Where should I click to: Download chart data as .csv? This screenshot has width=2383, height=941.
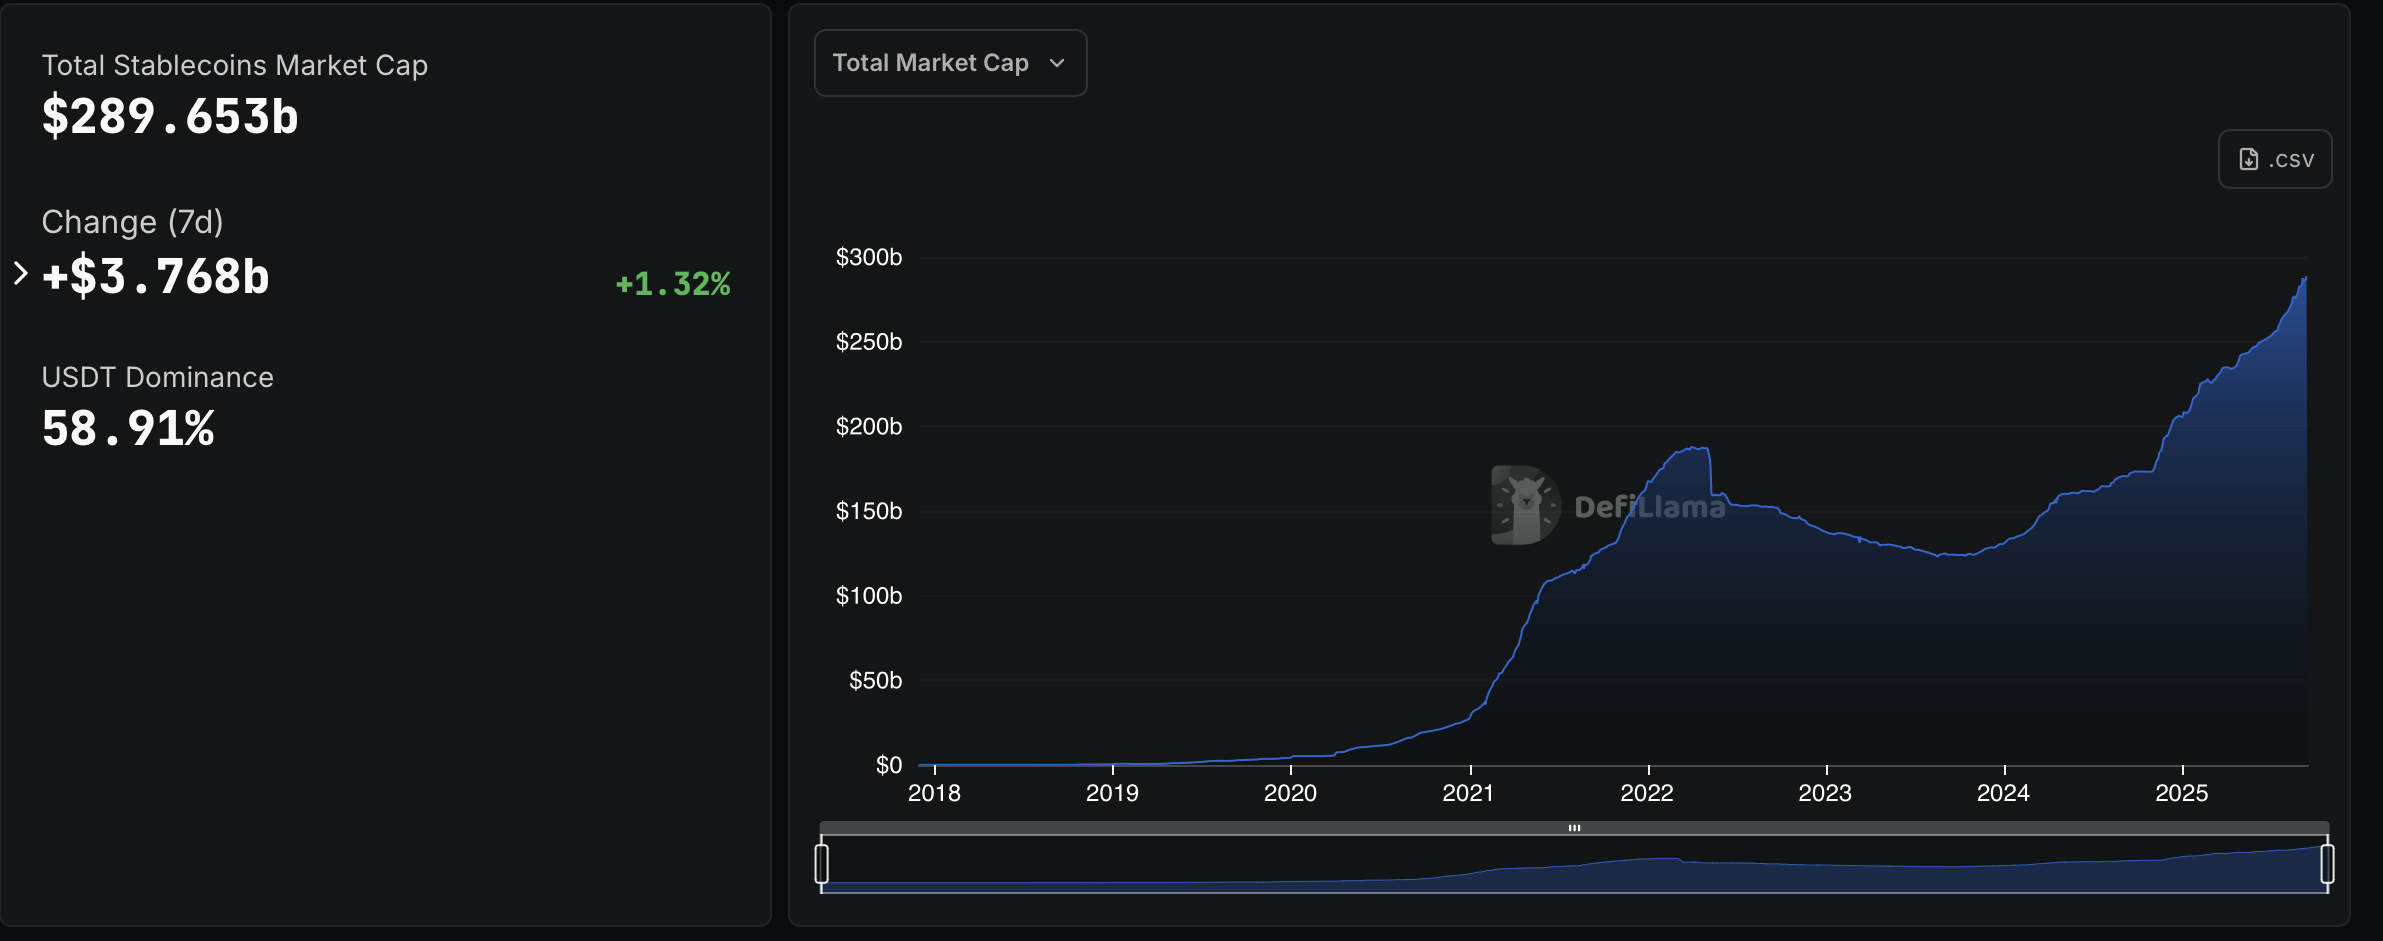point(2274,158)
